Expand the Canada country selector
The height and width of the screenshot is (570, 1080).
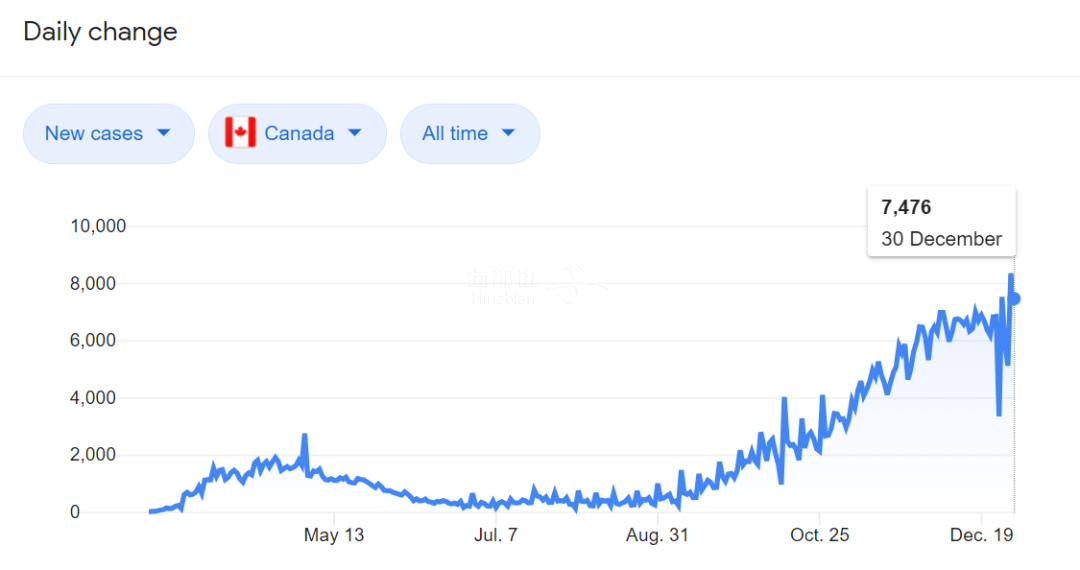click(x=297, y=133)
